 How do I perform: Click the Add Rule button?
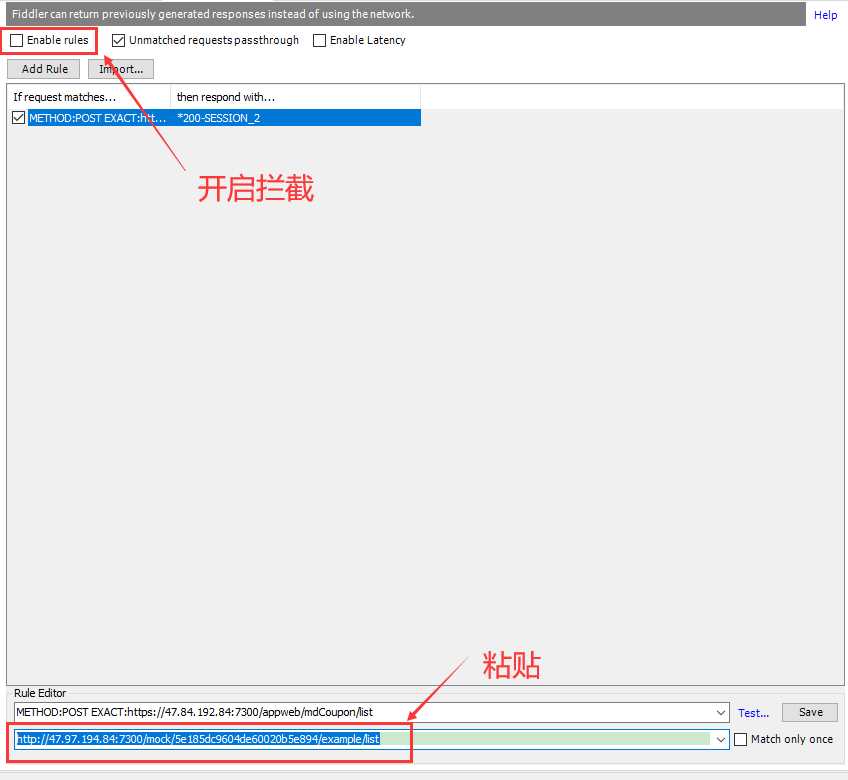pyautogui.click(x=44, y=69)
